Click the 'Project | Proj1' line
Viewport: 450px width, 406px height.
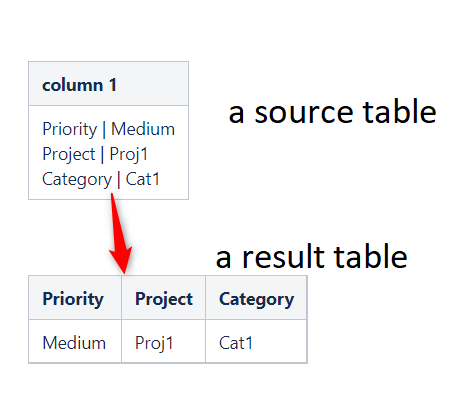(x=95, y=154)
